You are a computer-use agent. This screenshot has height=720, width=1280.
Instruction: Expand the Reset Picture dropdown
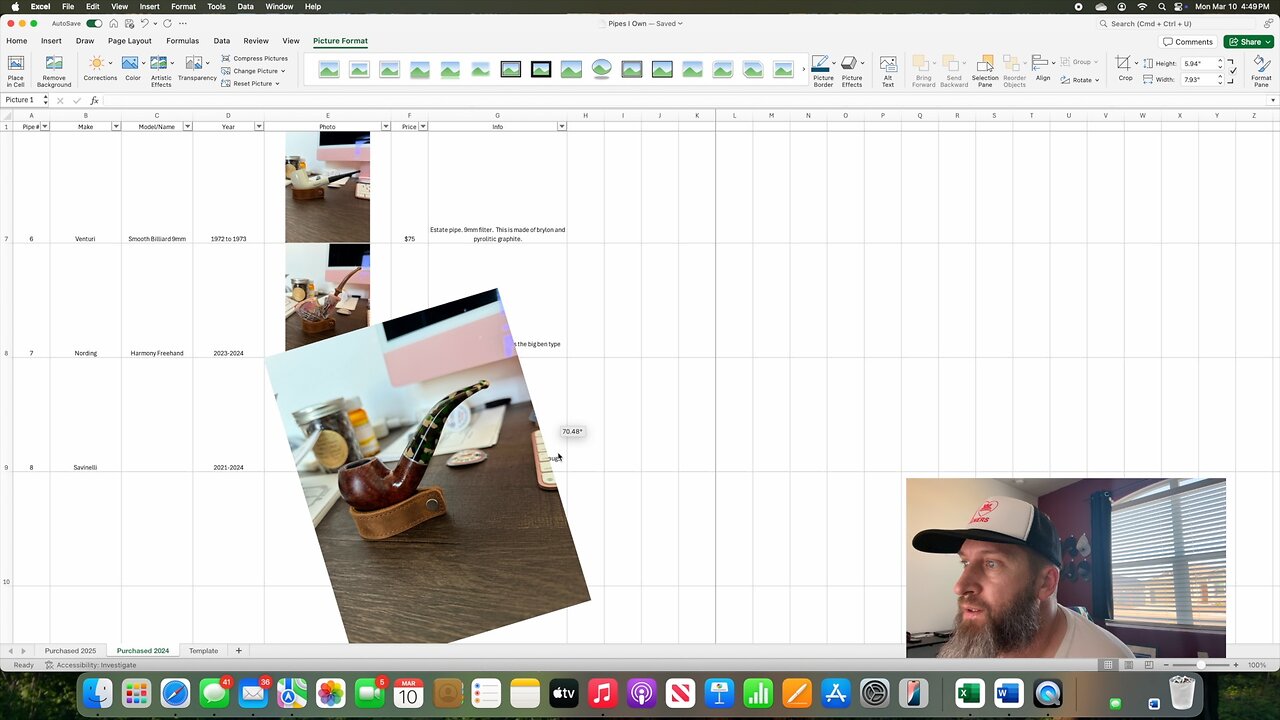[277, 84]
